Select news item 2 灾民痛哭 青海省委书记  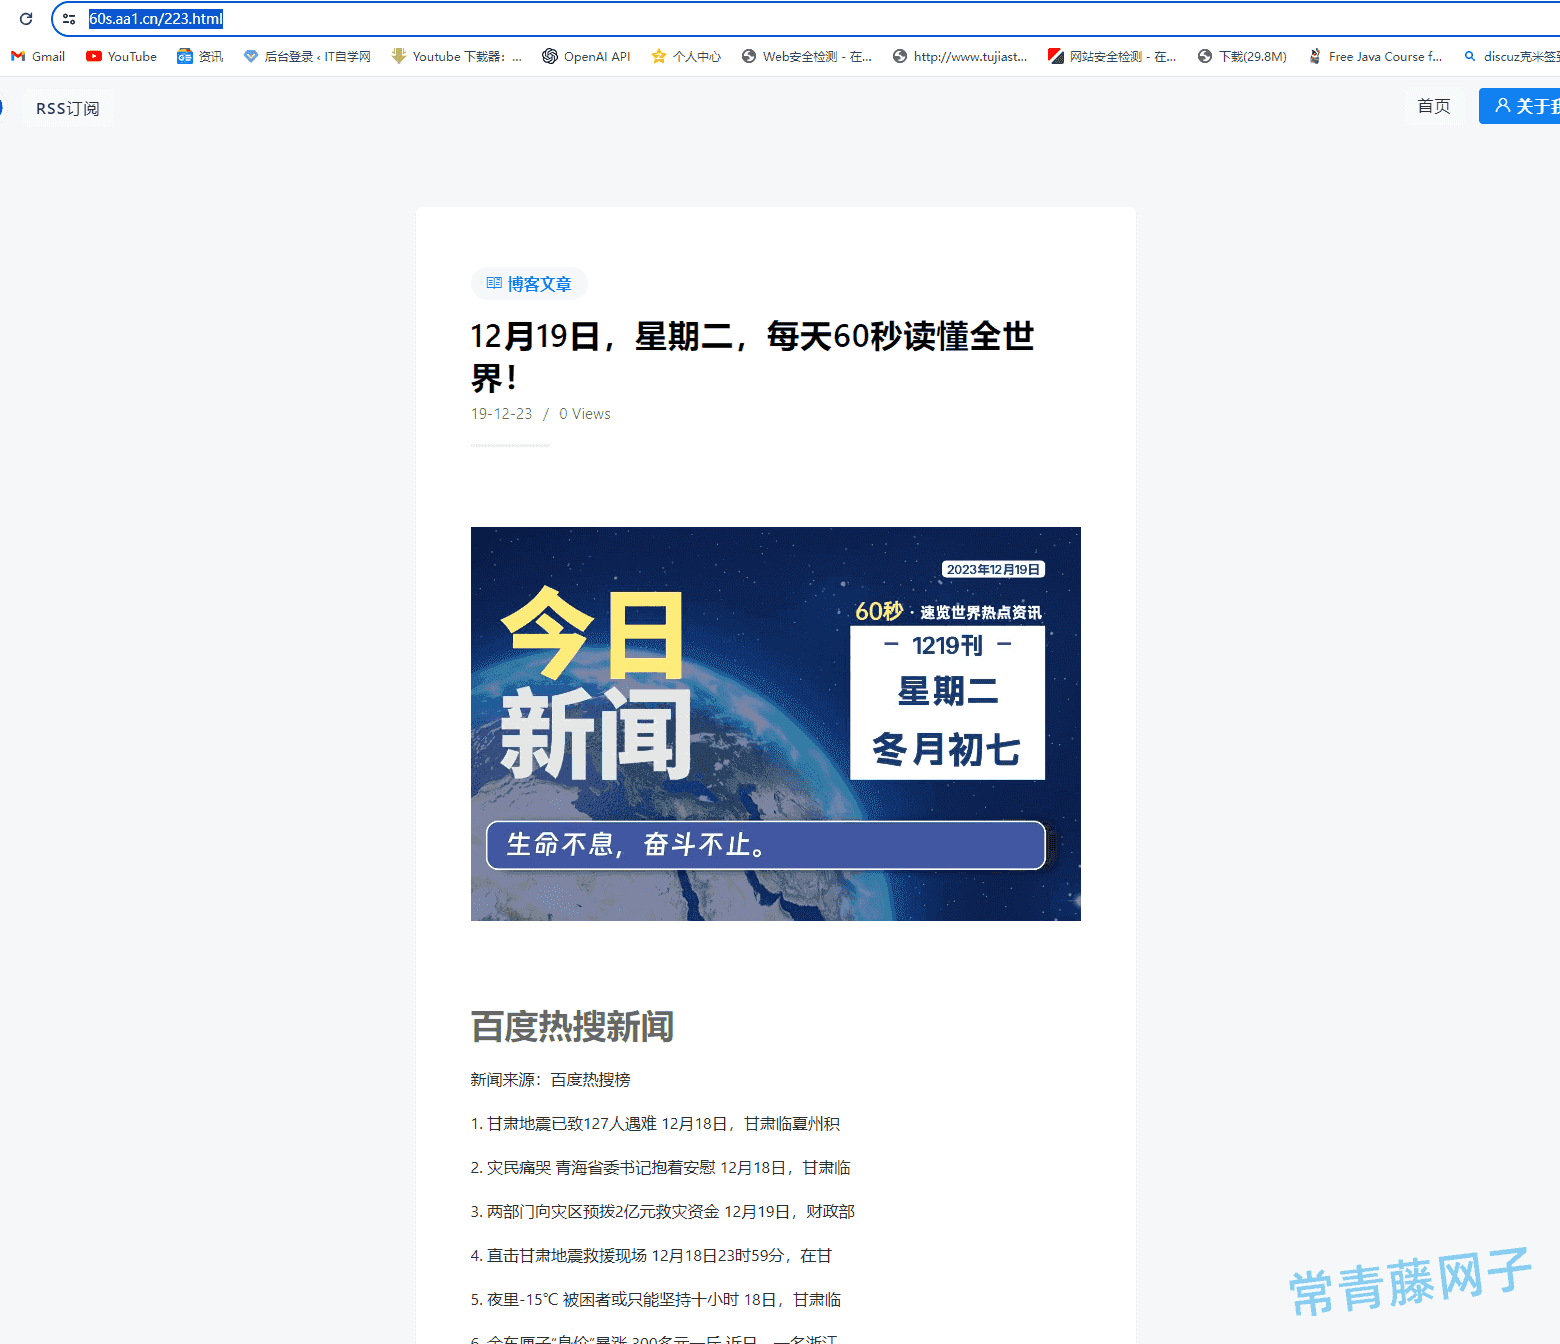(661, 1168)
